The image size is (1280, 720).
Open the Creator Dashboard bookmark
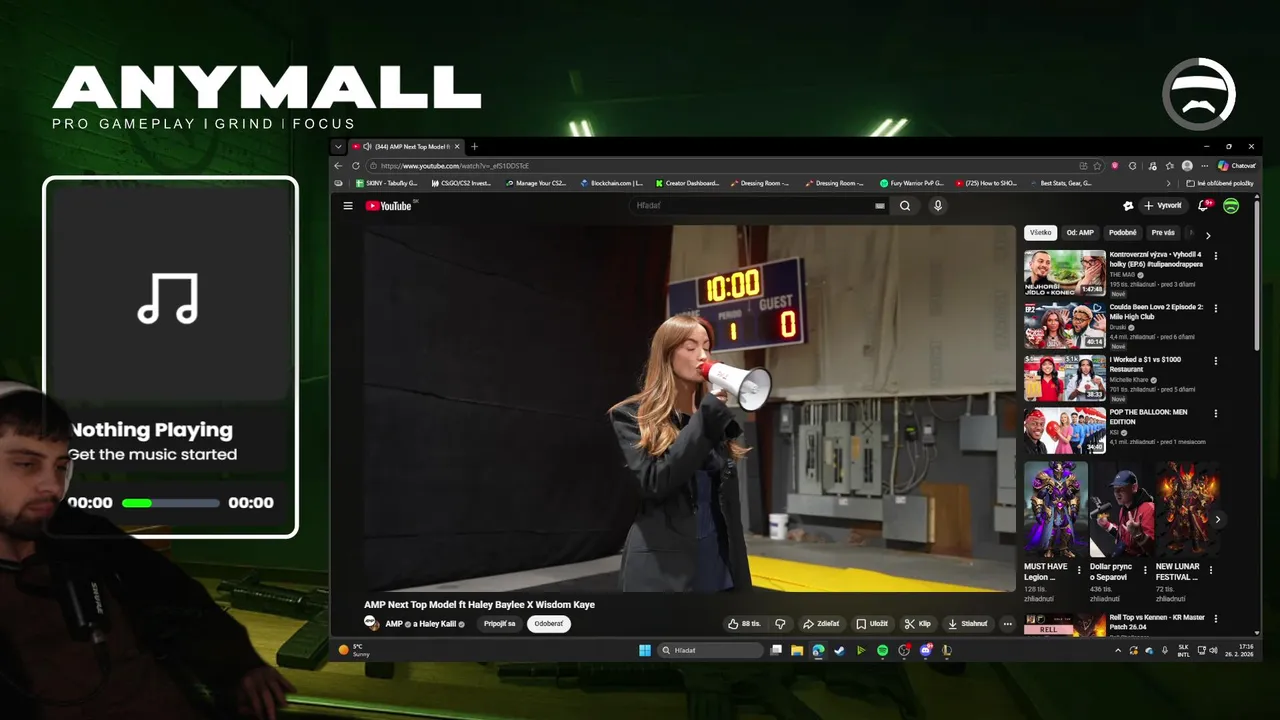[687, 184]
